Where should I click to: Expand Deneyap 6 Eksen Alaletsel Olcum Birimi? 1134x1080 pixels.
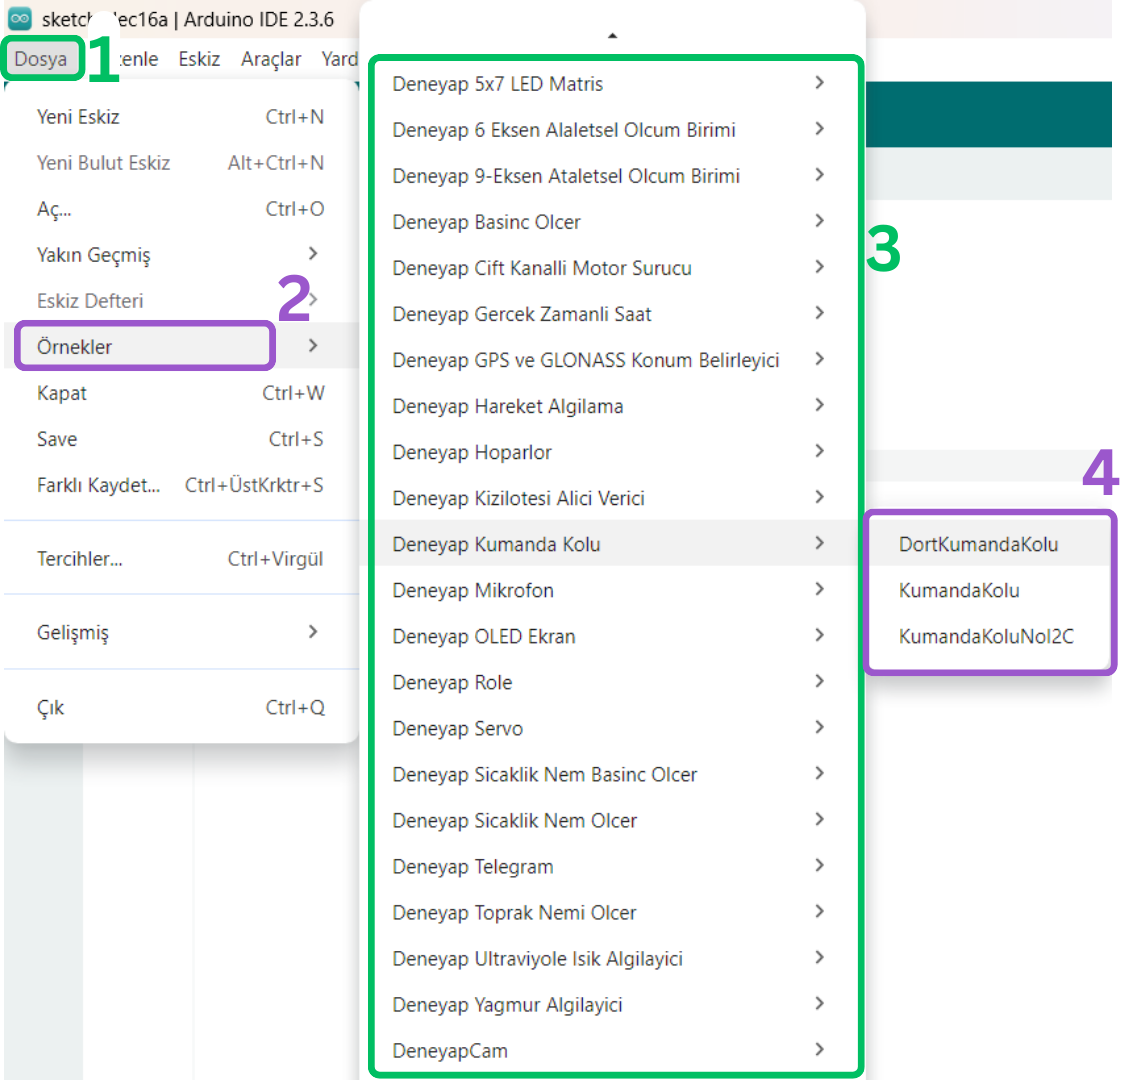click(x=615, y=129)
